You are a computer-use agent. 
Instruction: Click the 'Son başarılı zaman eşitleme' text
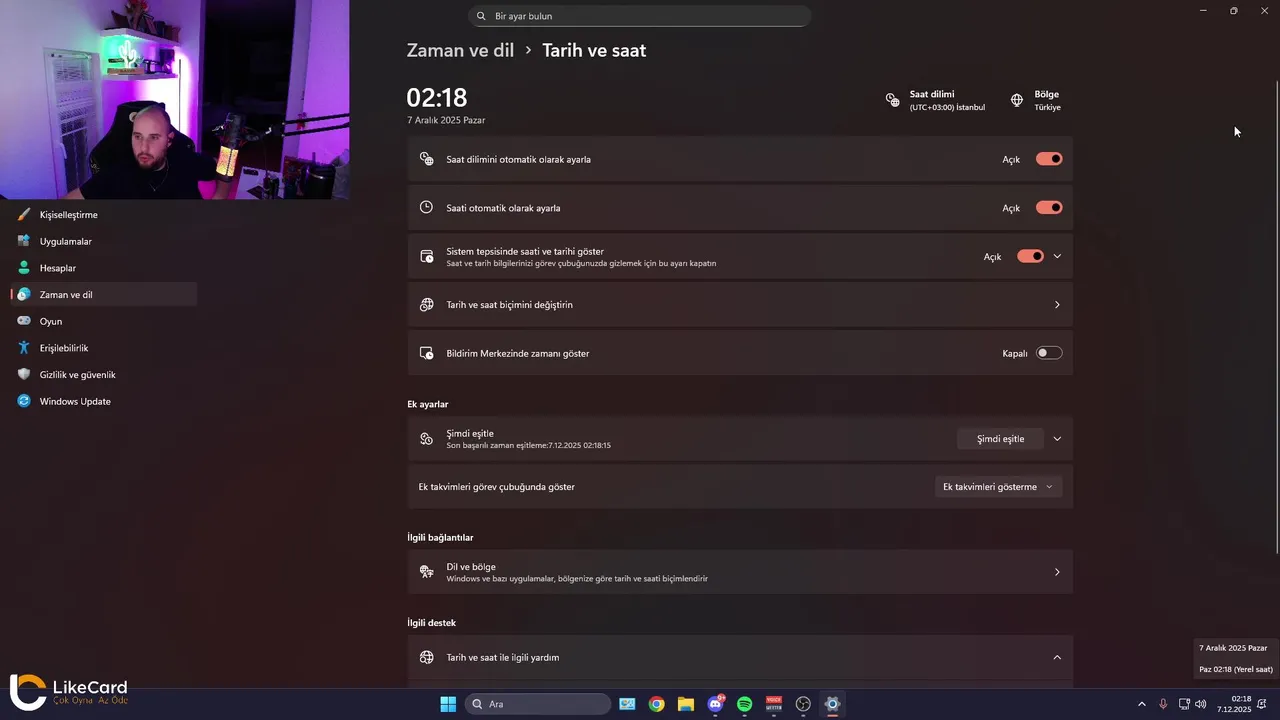click(529, 445)
